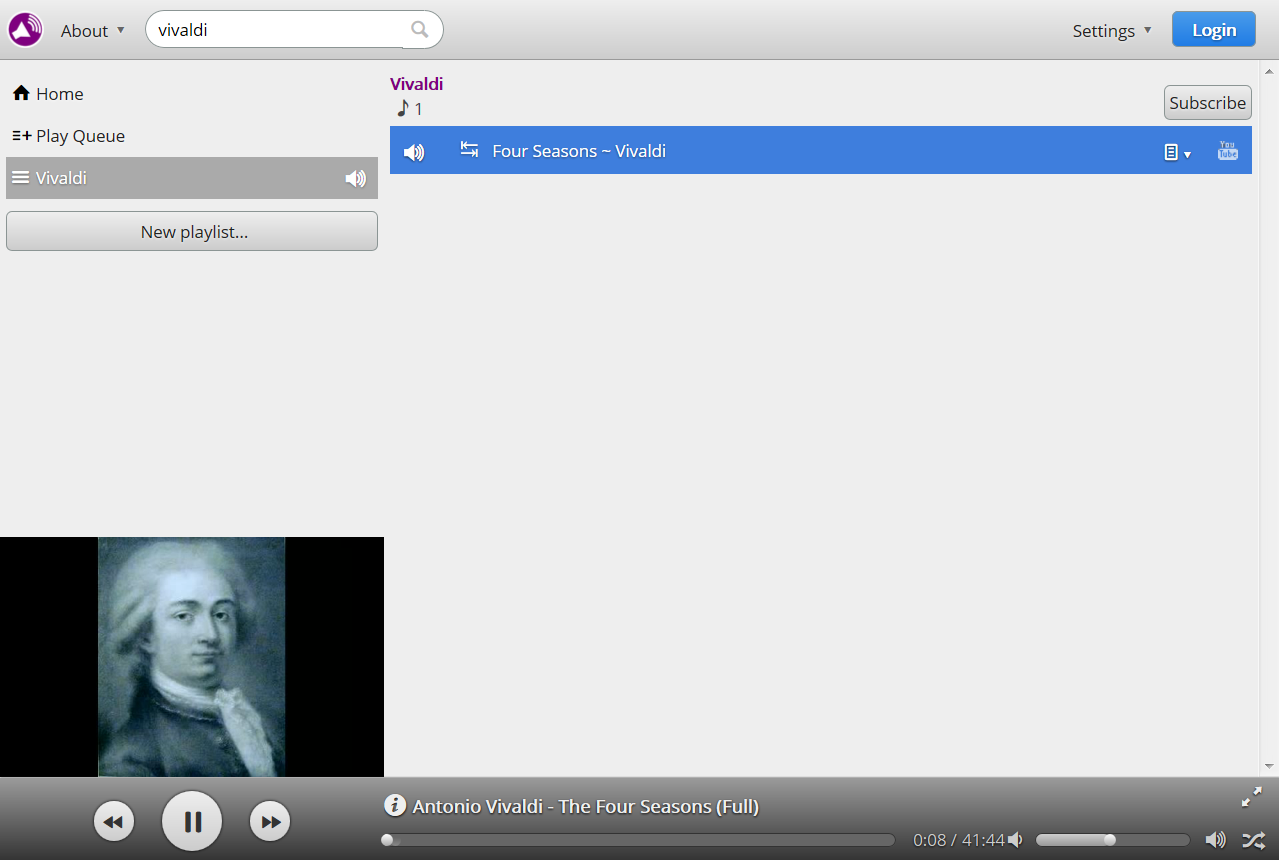Open the Settings dropdown menu
The width and height of the screenshot is (1279, 860).
pyautogui.click(x=1112, y=30)
